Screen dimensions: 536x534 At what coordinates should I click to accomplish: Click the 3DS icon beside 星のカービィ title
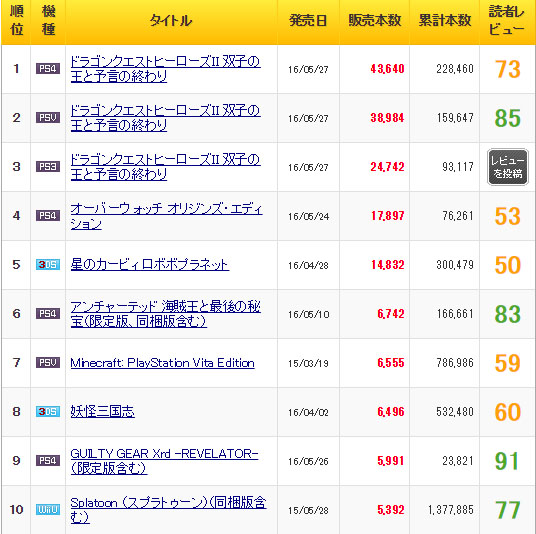coord(48,265)
